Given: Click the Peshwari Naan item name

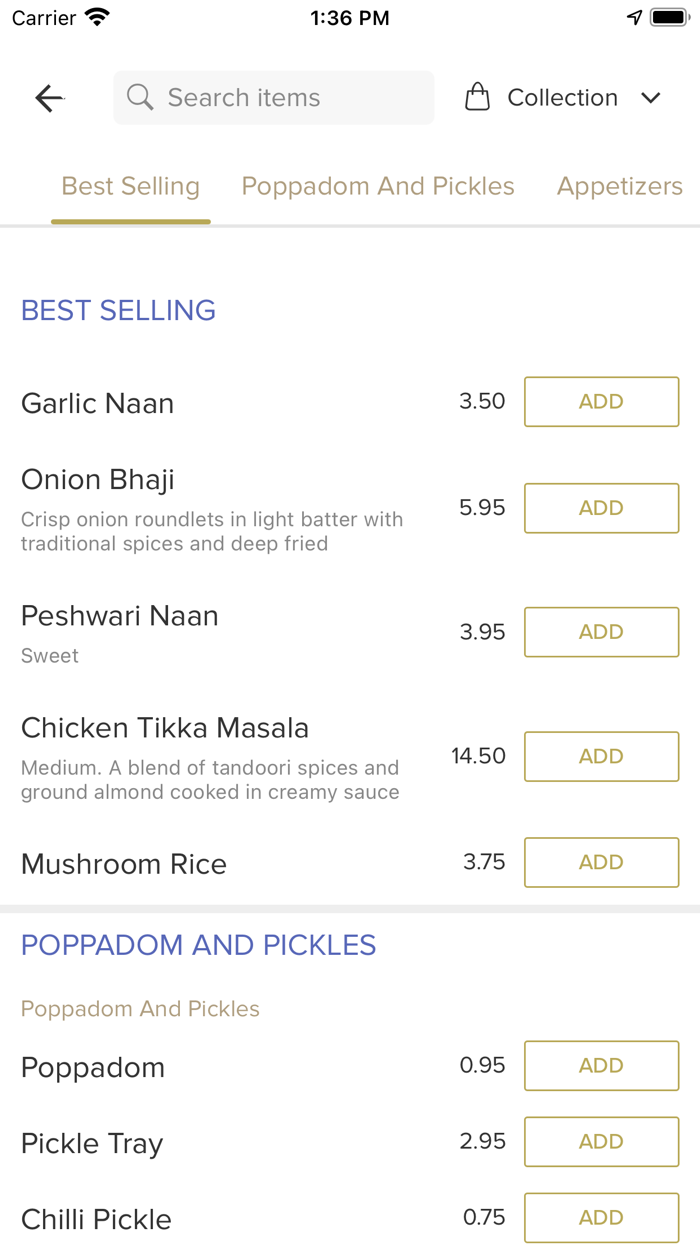Looking at the screenshot, I should coord(119,616).
